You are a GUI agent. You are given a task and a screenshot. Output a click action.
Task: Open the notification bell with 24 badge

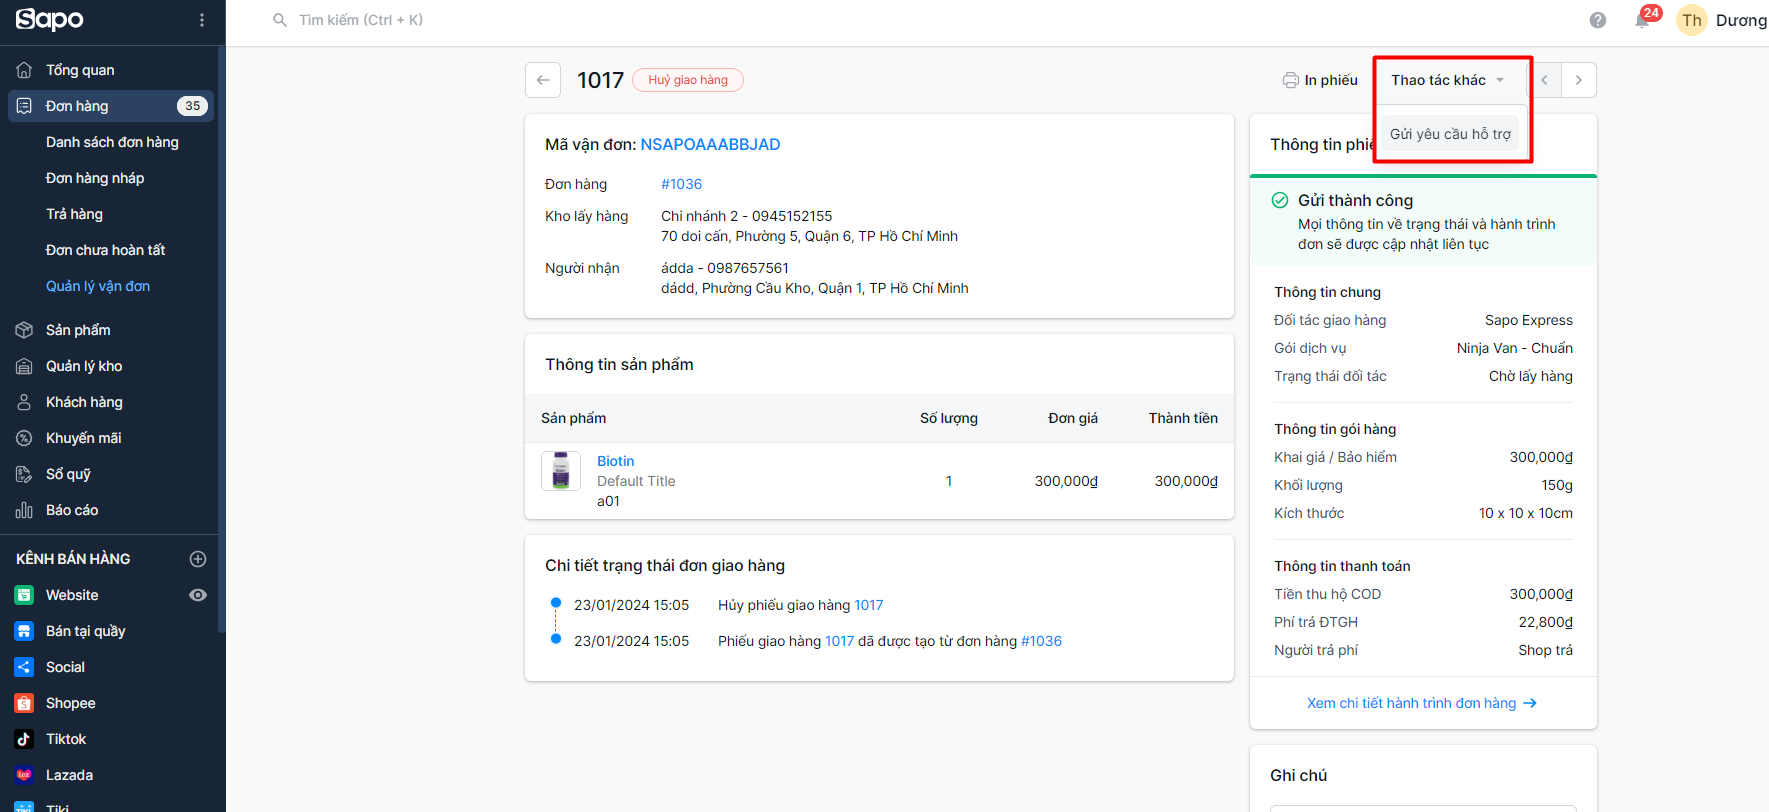tap(1642, 20)
